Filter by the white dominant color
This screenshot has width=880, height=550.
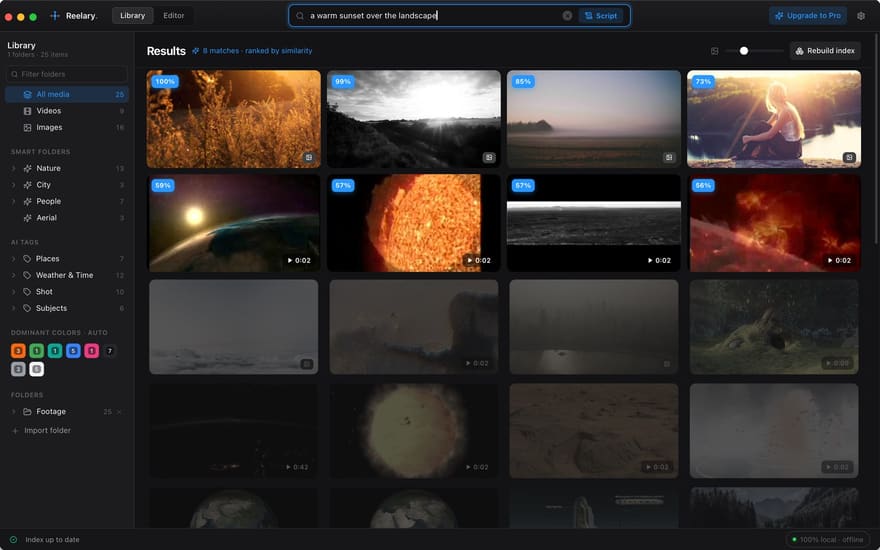[36, 369]
